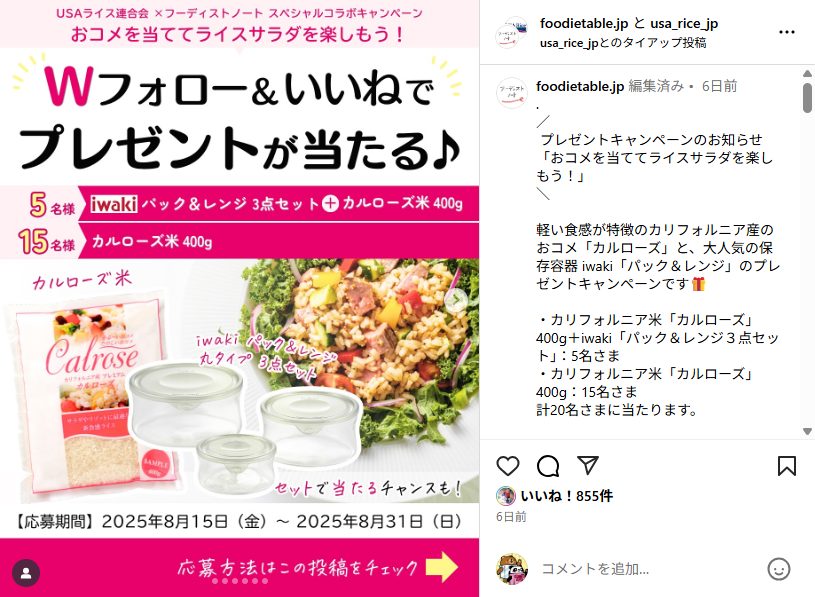This screenshot has height=597, width=815.
Task: Open the three-dot more options menu
Action: point(787,32)
